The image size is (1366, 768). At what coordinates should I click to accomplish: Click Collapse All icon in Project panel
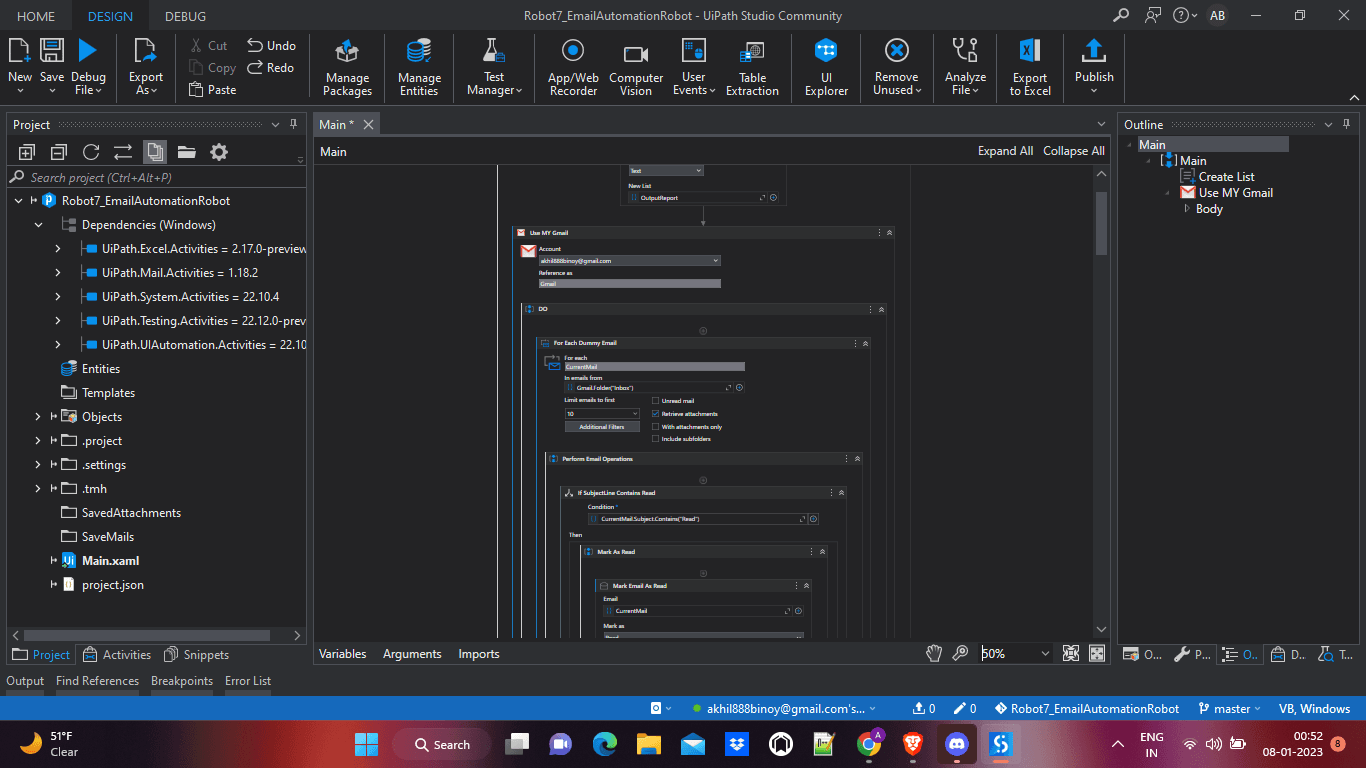(59, 152)
